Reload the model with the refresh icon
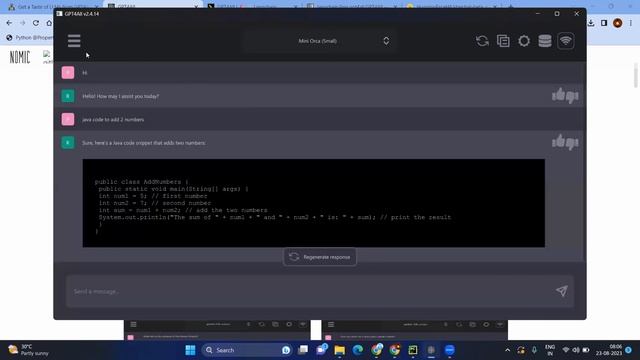Screen dimensions: 640x360 (x=482, y=41)
